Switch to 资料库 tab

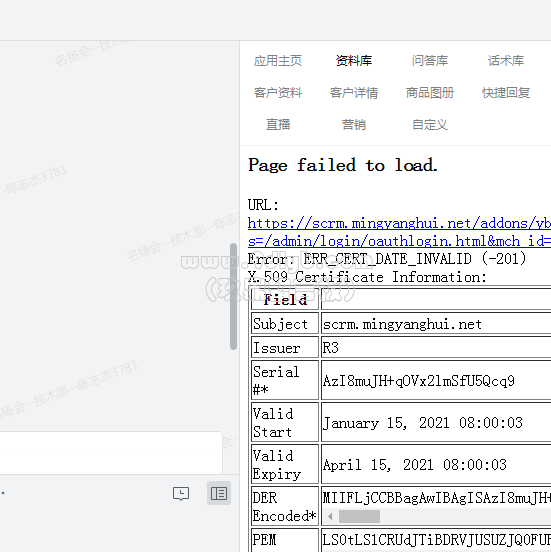click(x=354, y=61)
